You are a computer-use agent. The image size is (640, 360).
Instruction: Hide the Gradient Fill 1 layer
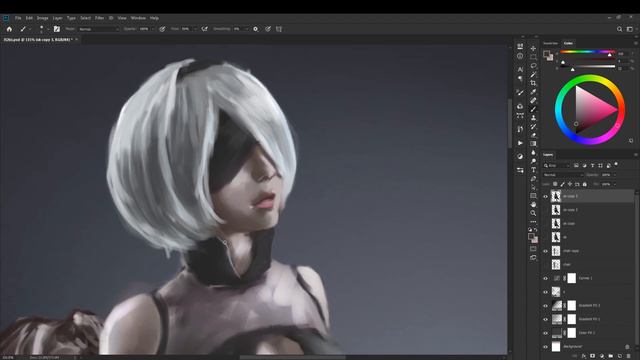coord(545,320)
